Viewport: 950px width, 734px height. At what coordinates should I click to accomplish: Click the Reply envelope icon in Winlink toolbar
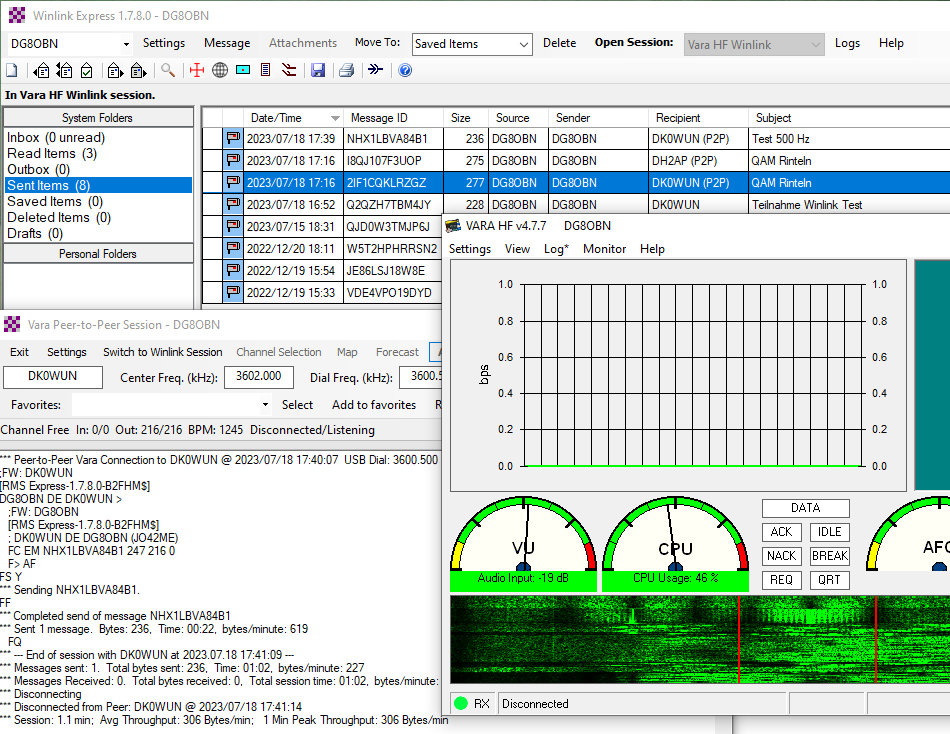point(41,70)
